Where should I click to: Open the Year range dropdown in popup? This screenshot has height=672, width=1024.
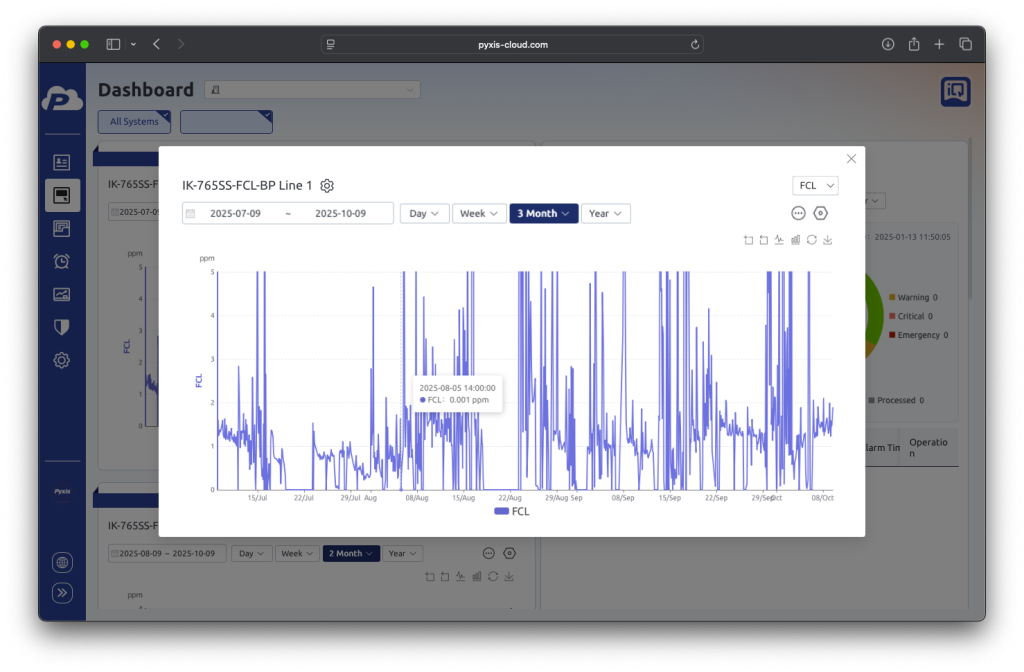tap(605, 213)
